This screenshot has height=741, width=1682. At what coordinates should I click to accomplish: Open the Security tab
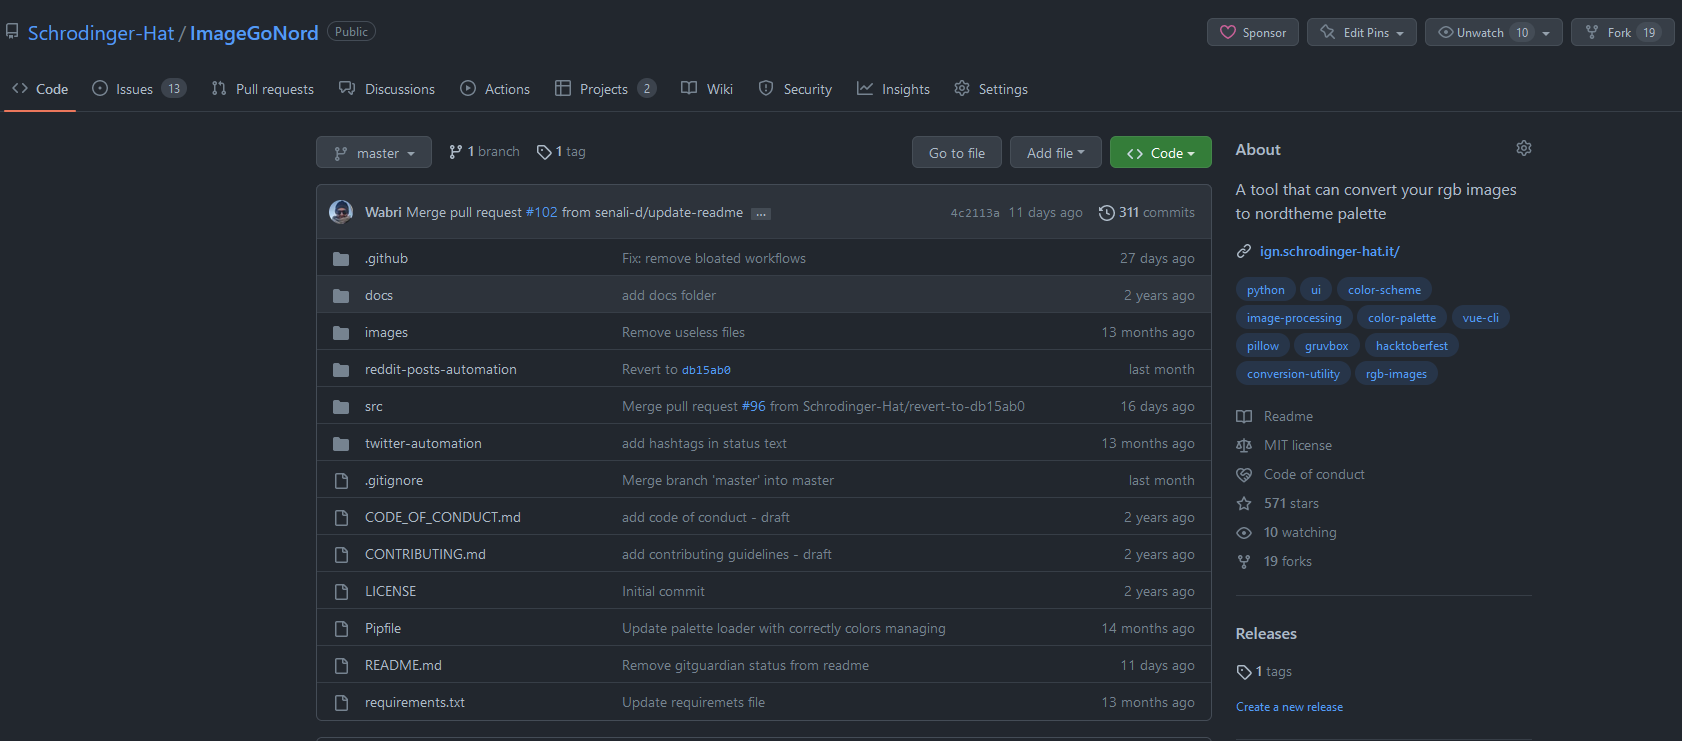coord(795,89)
